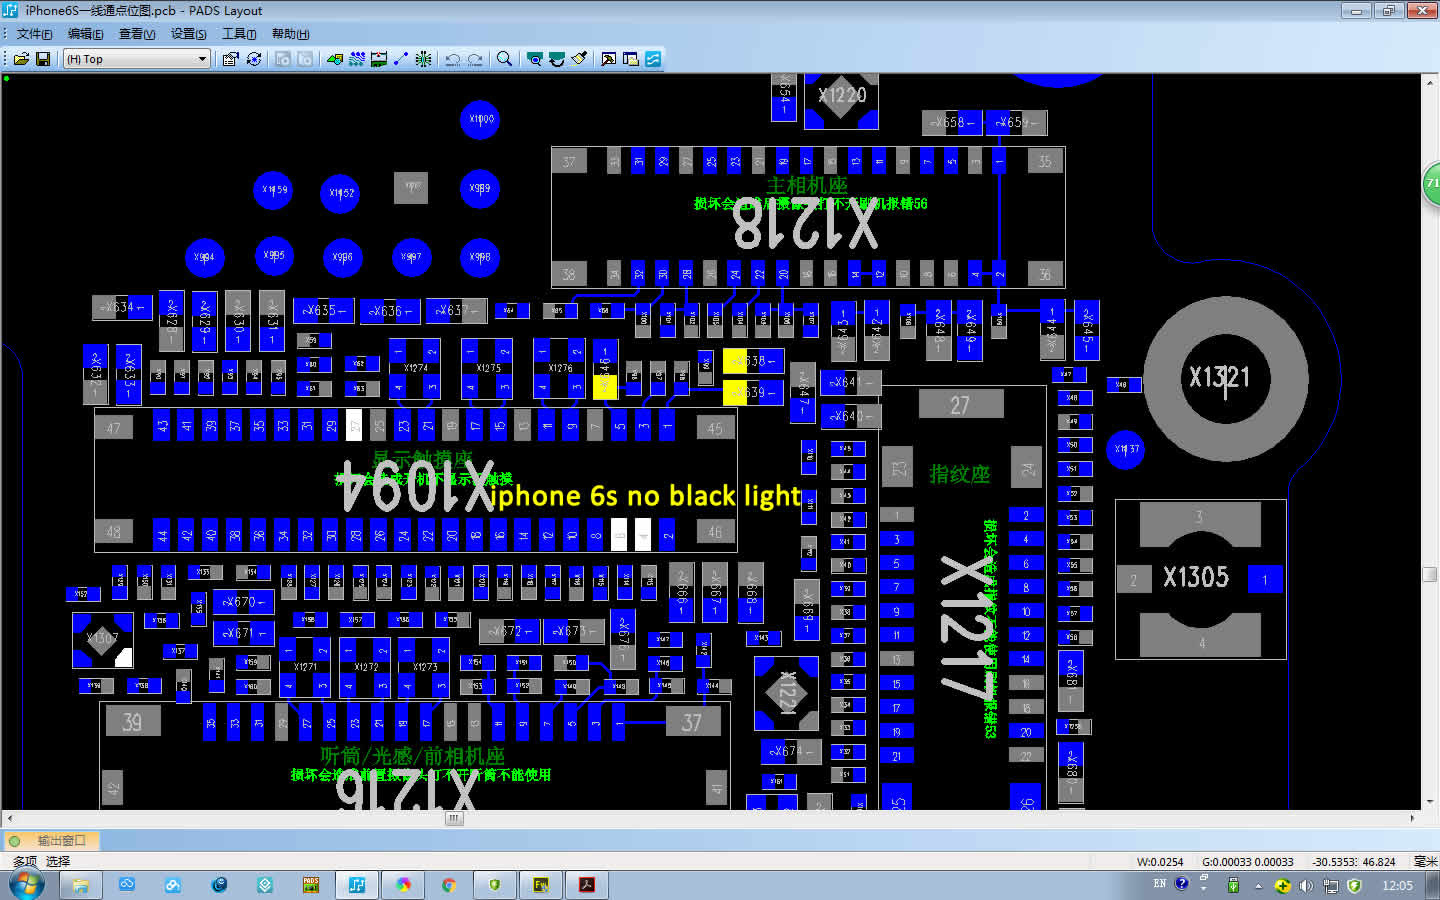Open the Windows Start button

click(x=27, y=885)
